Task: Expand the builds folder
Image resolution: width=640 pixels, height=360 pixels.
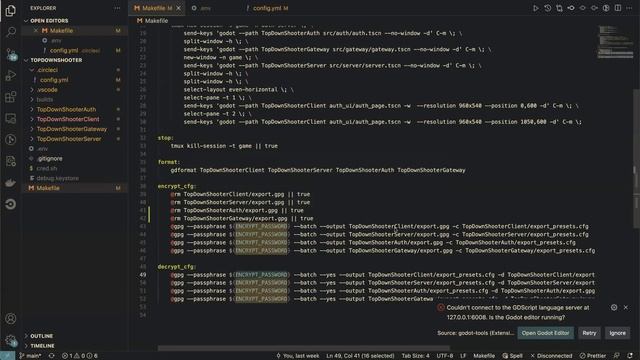Action: [45, 100]
